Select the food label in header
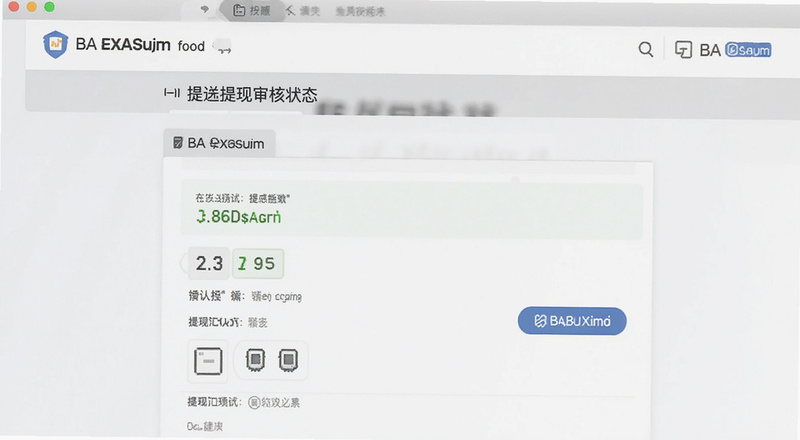Image resolution: width=800 pixels, height=440 pixels. coord(191,46)
